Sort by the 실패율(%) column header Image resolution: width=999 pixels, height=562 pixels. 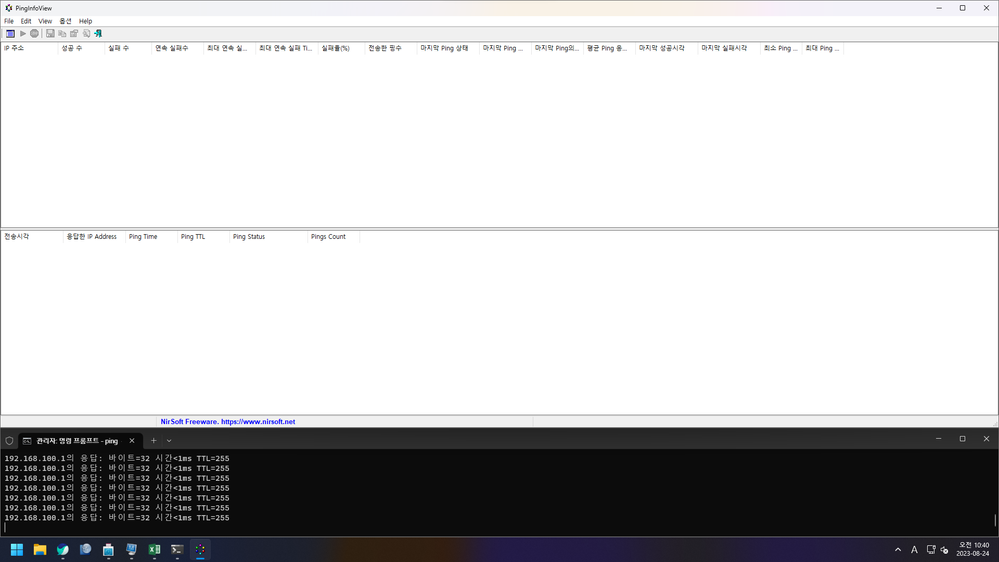(x=341, y=48)
